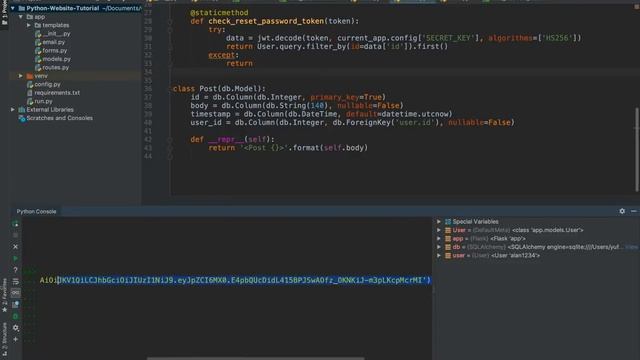This screenshot has height=360, width=640.
Task: Click green Attach Debugger bug icon
Action: (16, 316)
